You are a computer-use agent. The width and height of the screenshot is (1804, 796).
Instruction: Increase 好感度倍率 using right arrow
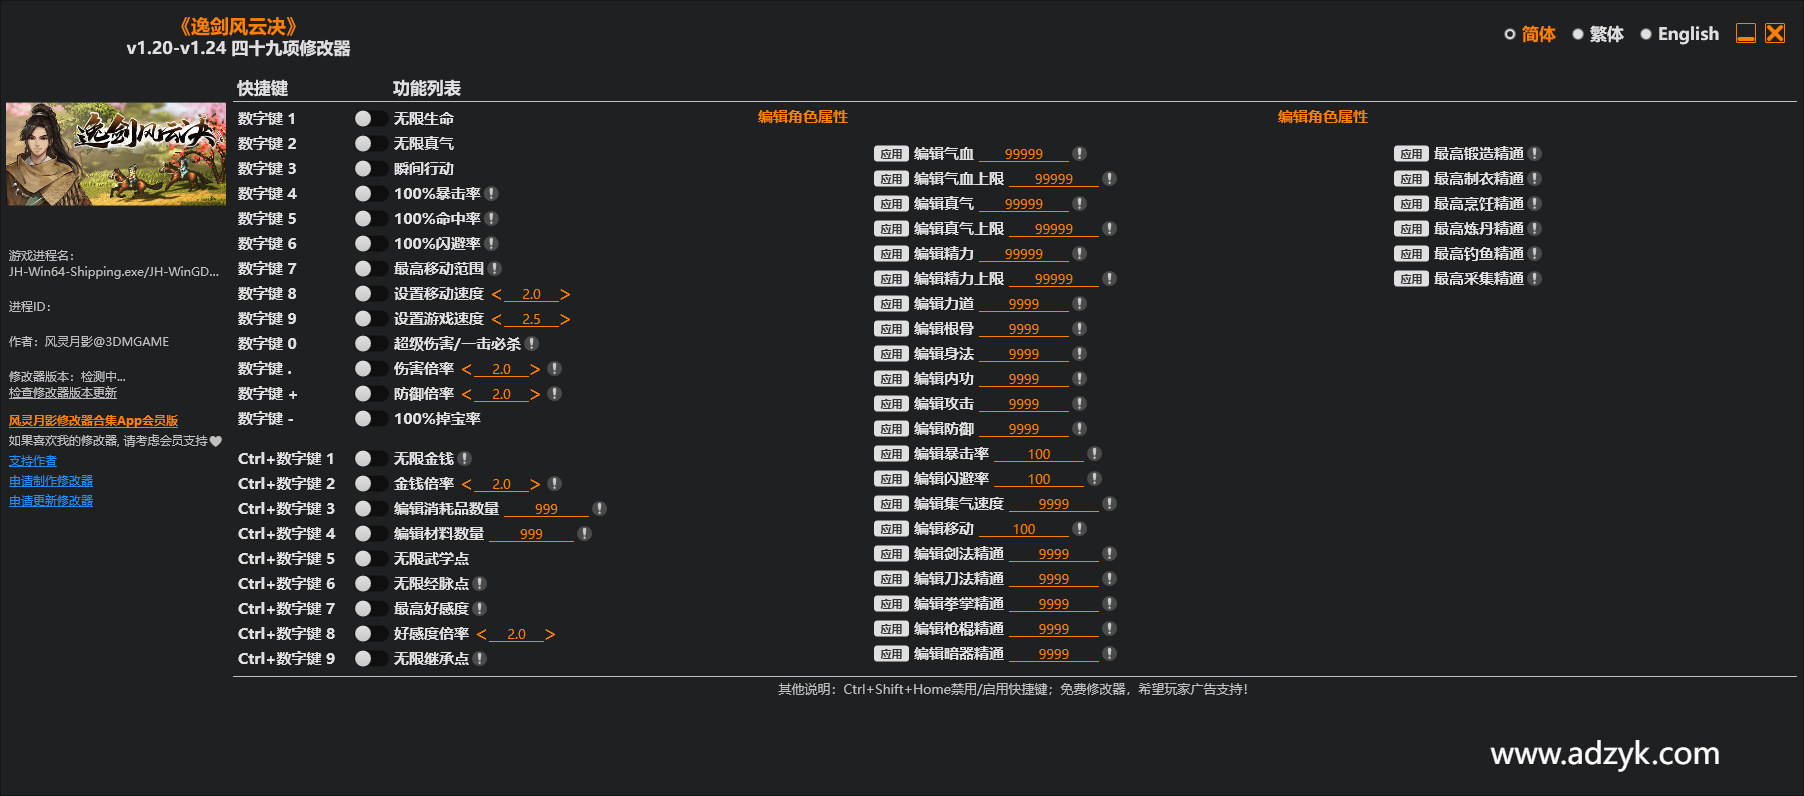point(550,634)
